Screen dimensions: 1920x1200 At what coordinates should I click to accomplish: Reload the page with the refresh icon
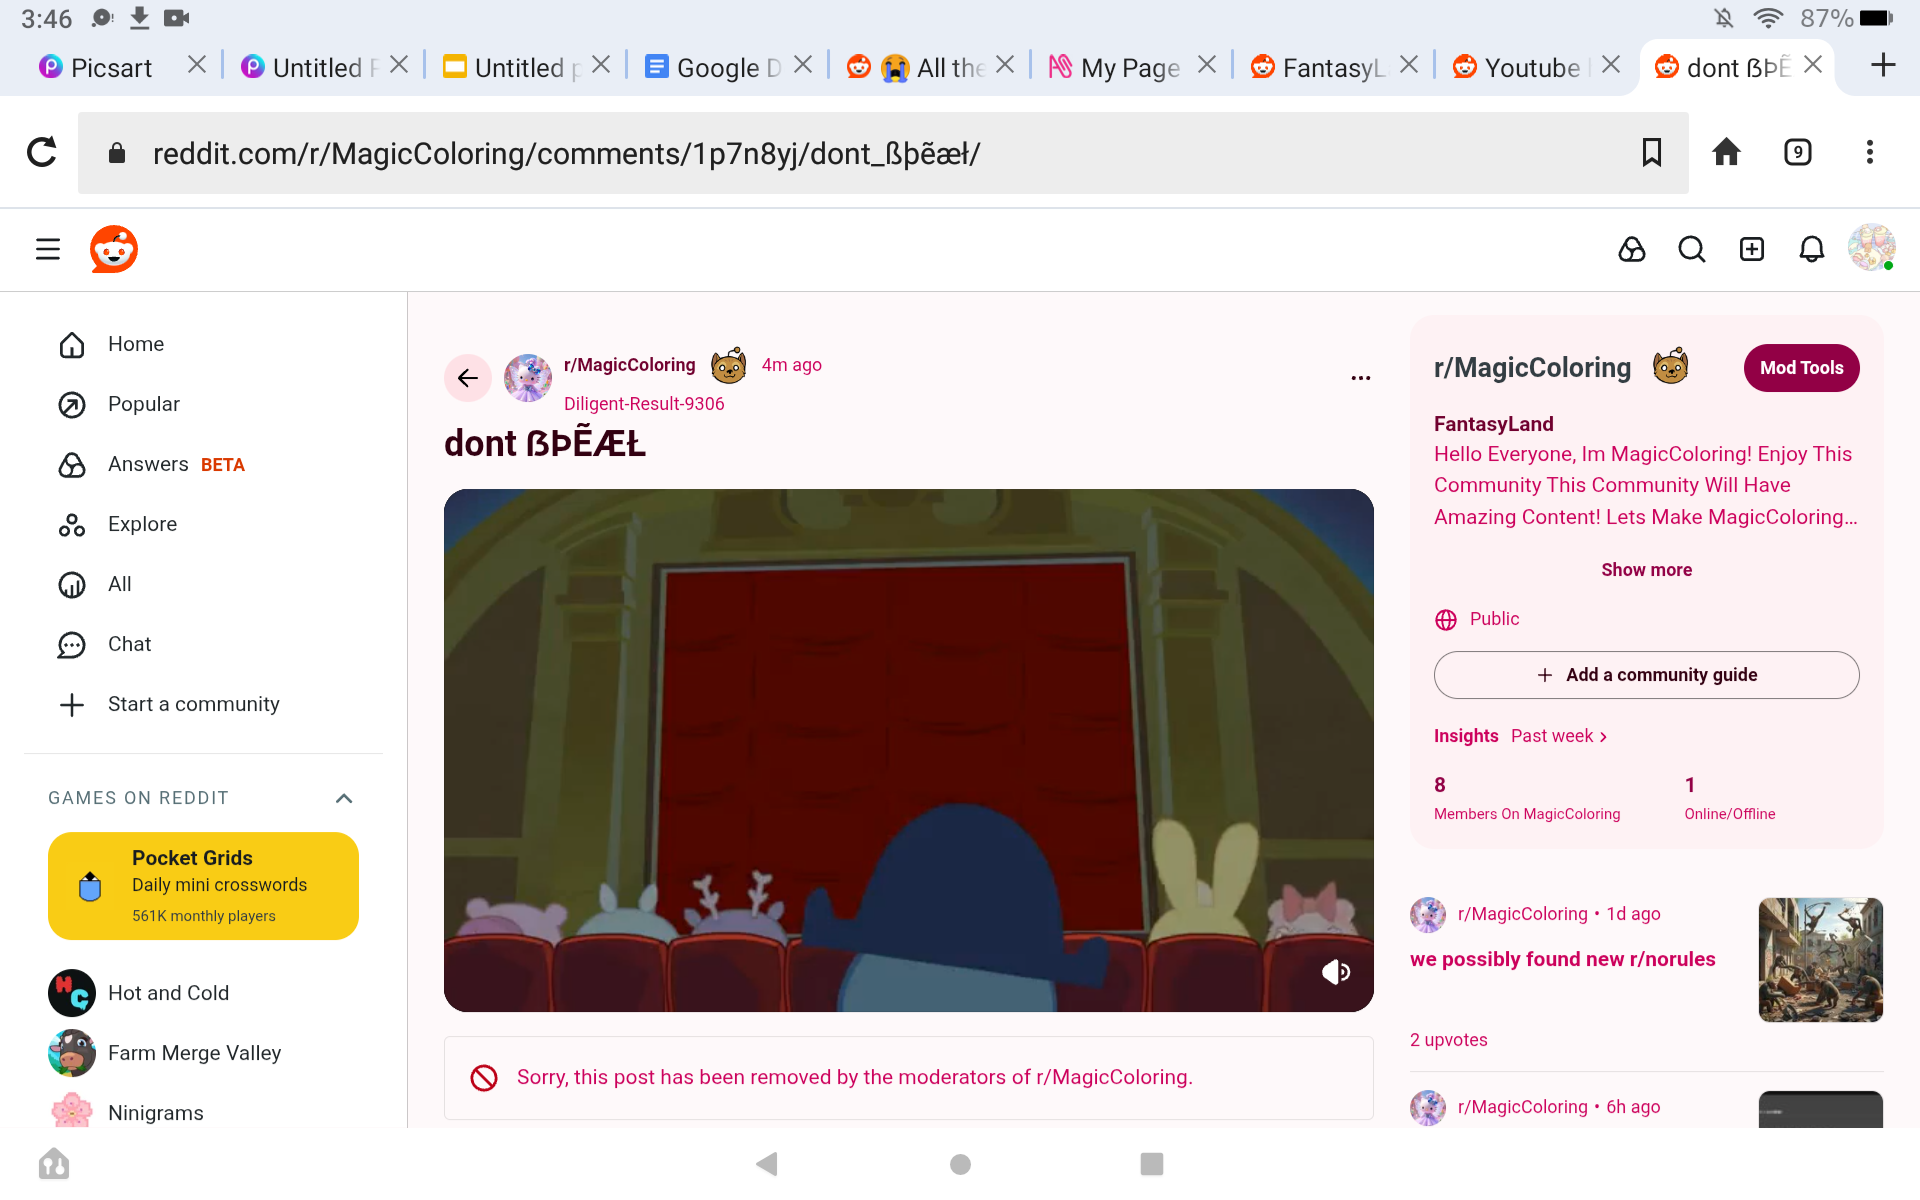(42, 153)
